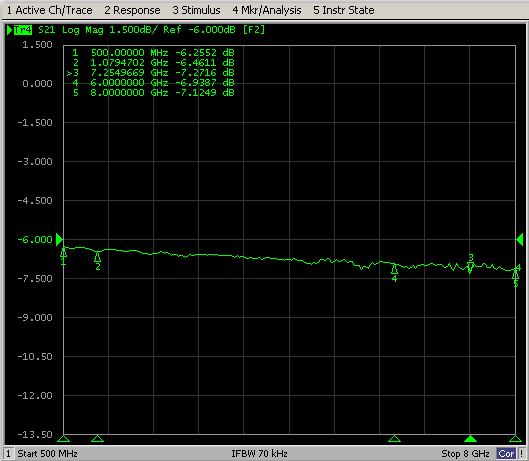Click the exclamation status icon
Viewport: 529px width, 461px height.
(522, 454)
